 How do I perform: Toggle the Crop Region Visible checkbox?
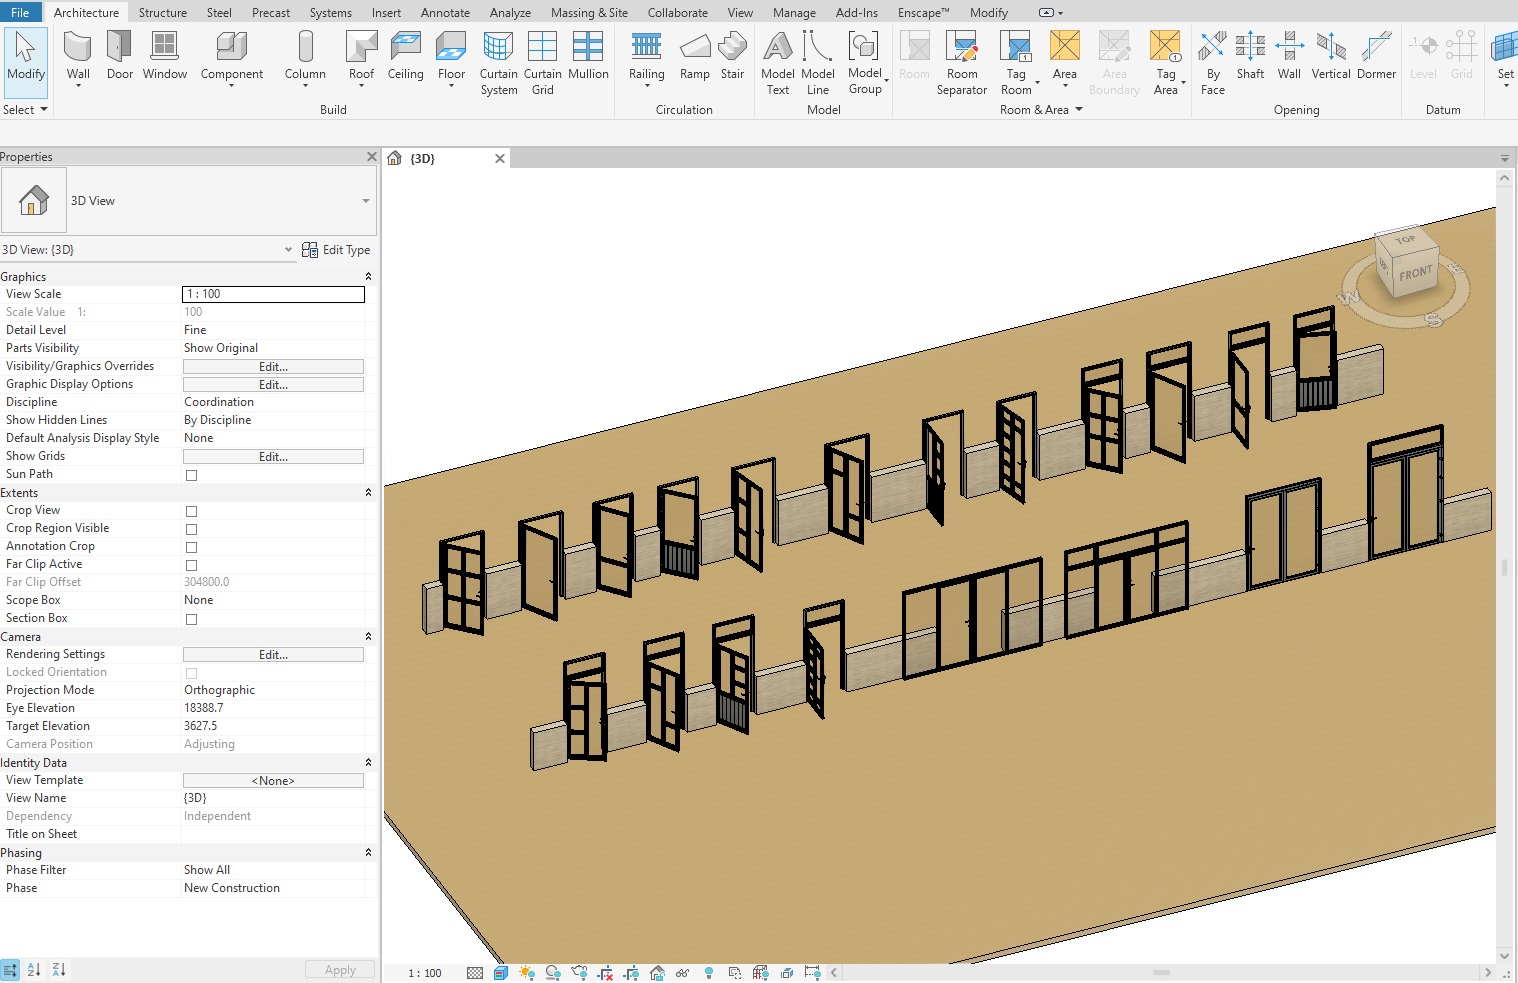192,529
